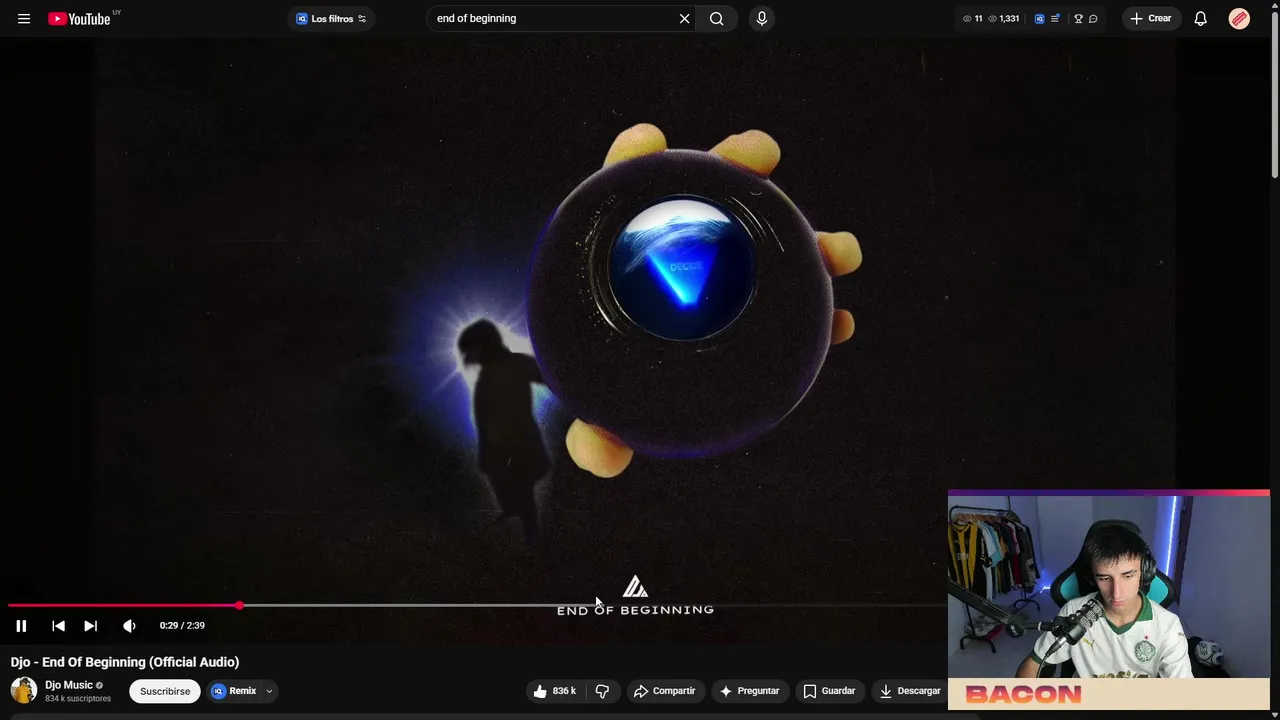Open the blue IQ extension icon in header
Viewport: 1280px width, 720px height.
(1039, 18)
